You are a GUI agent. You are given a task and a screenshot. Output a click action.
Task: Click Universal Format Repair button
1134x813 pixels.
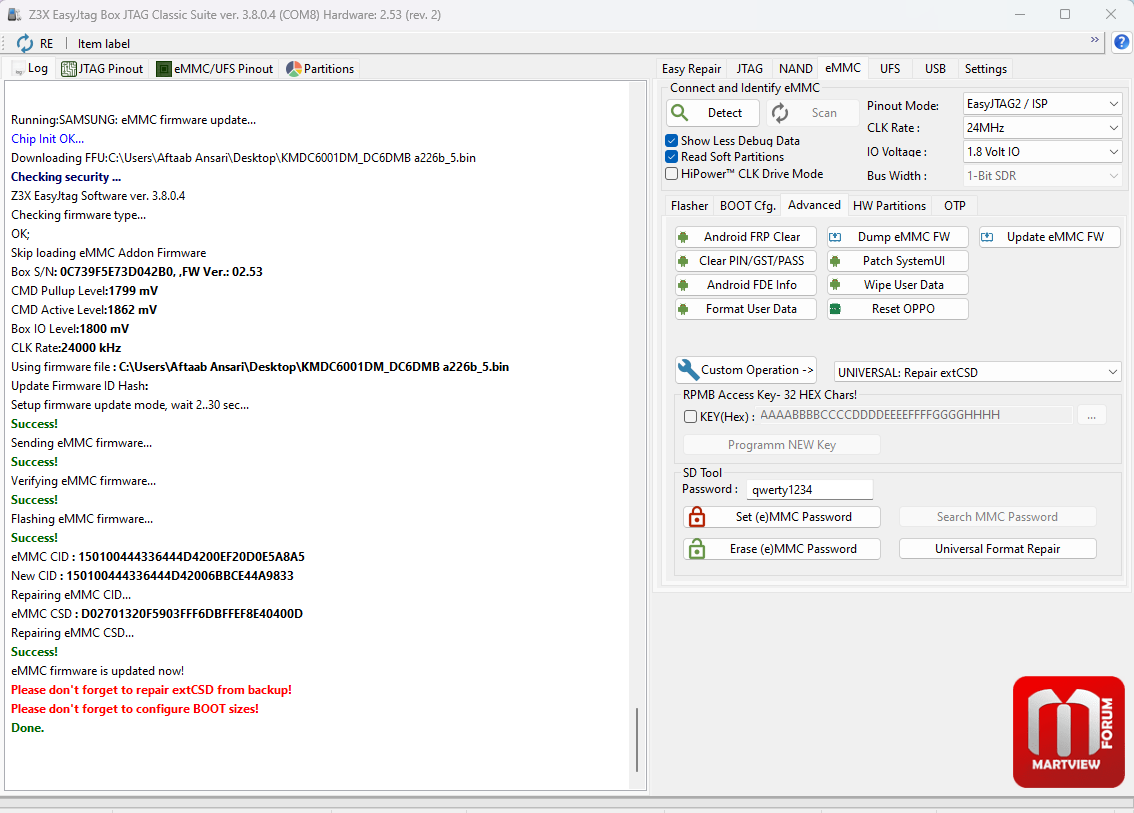[x=997, y=549]
